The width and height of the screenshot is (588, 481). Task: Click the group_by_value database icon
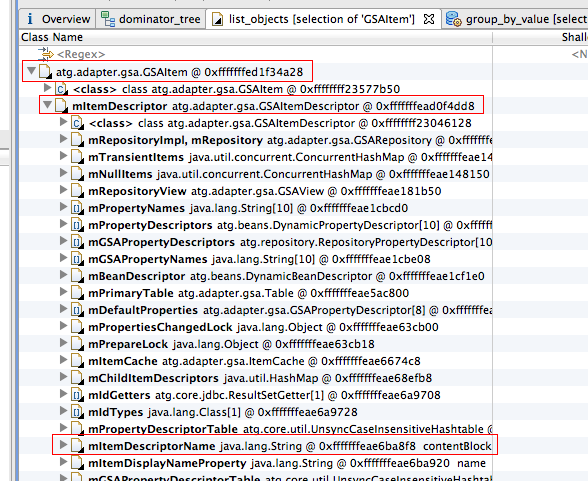coord(453,19)
